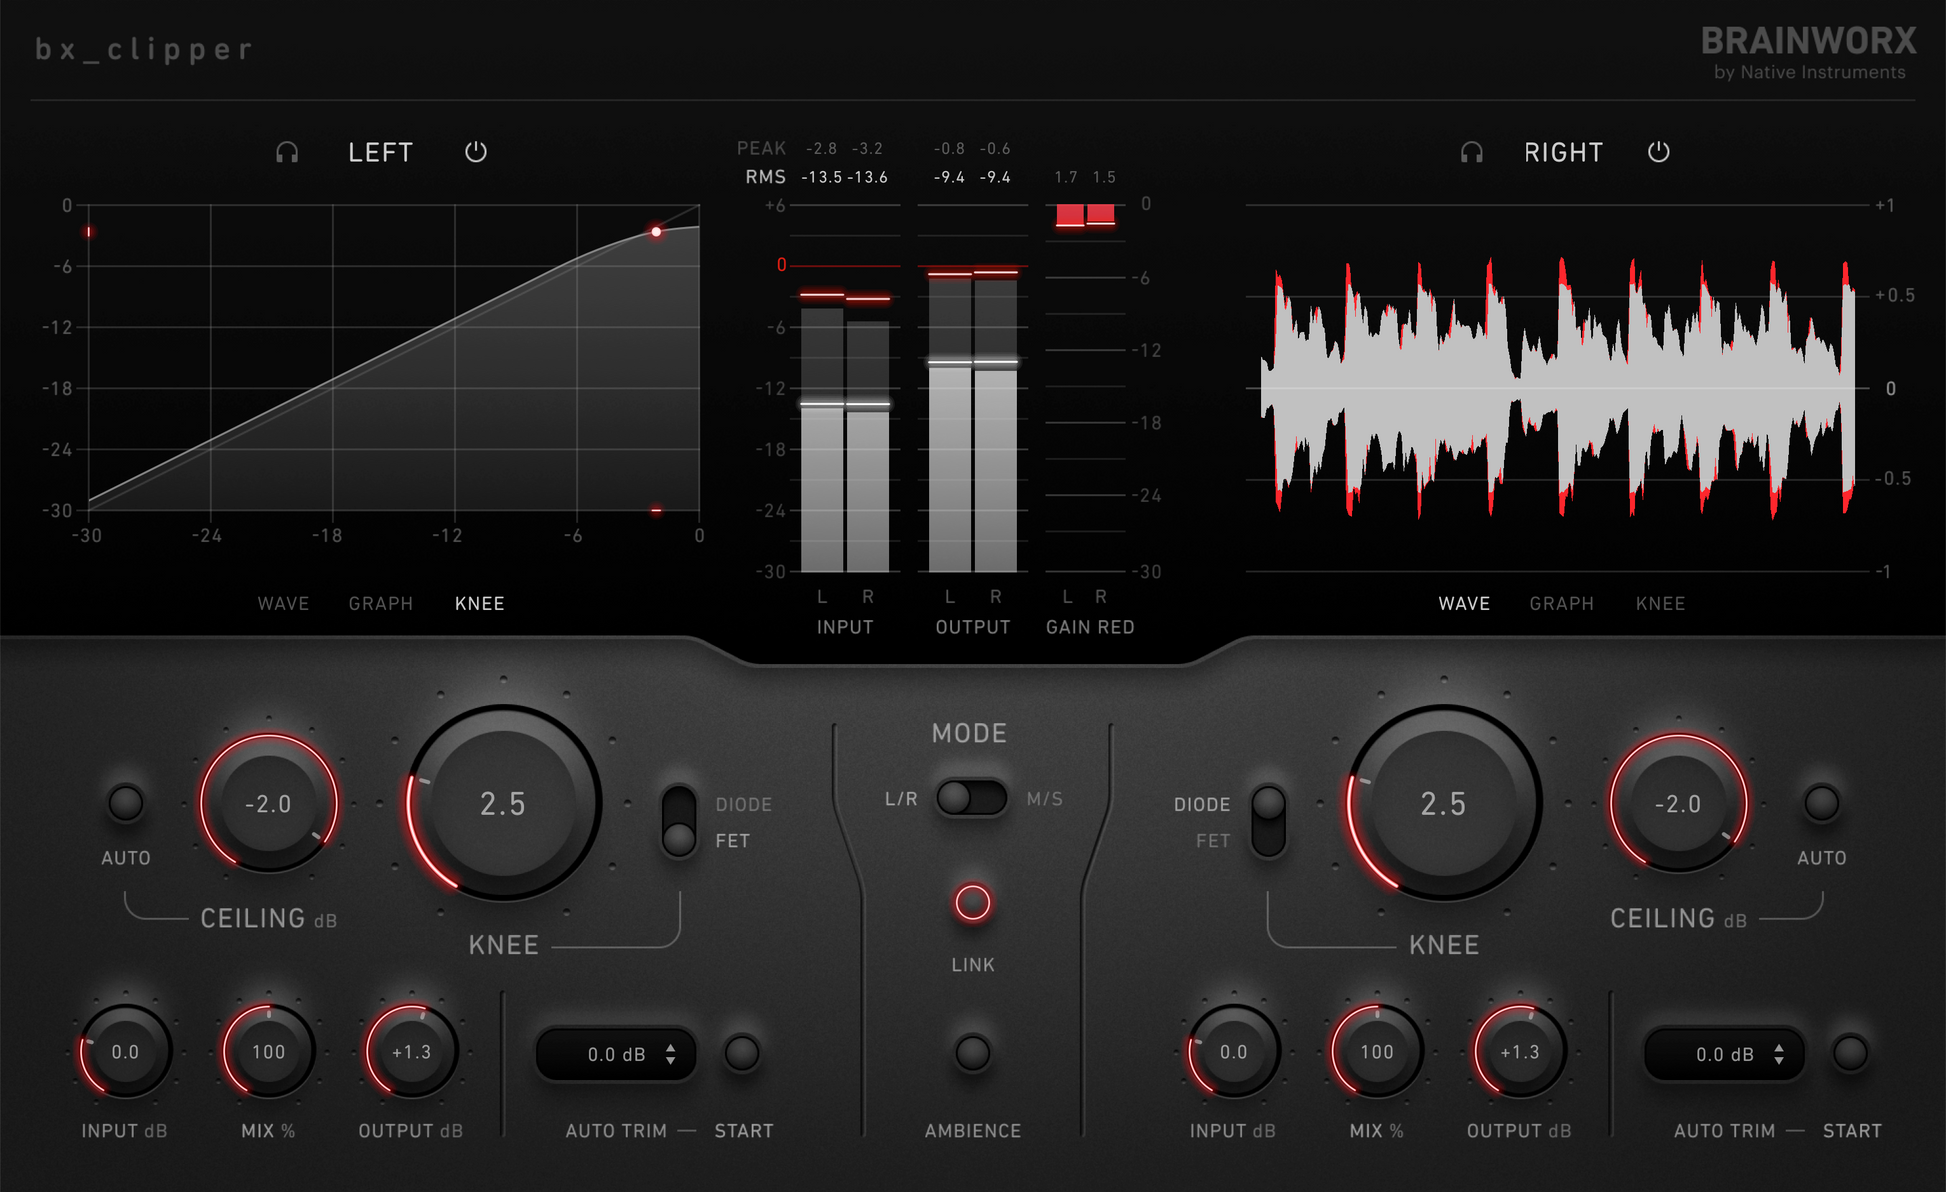Flip the left DIODE/FET switch

click(679, 822)
